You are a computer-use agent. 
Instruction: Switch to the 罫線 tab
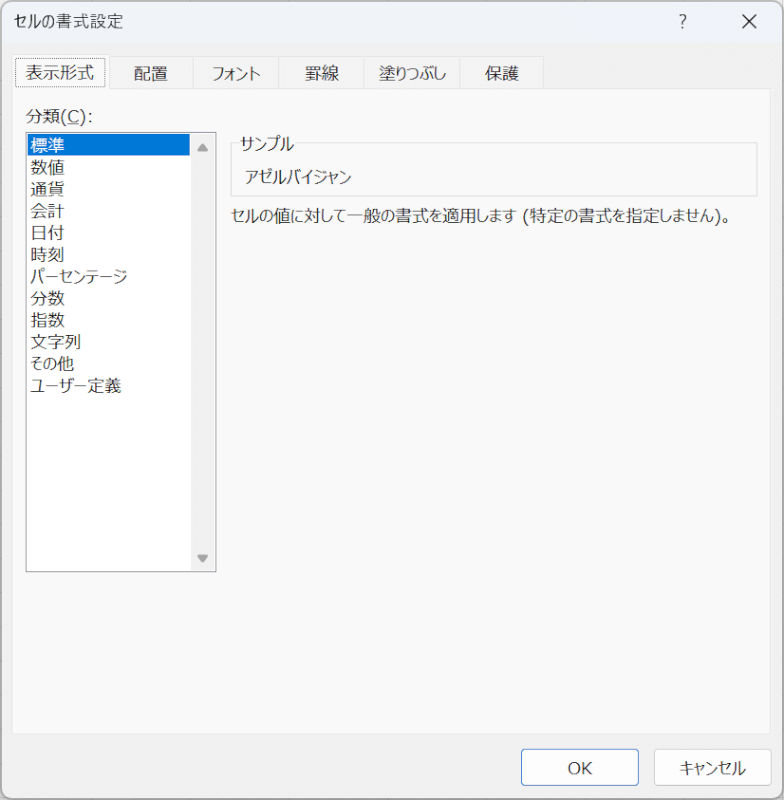point(321,73)
